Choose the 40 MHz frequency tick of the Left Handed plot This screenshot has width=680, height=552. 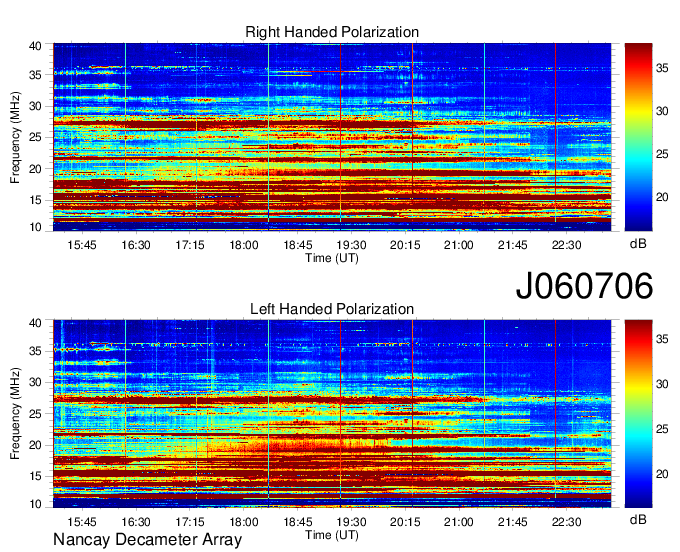click(35, 323)
